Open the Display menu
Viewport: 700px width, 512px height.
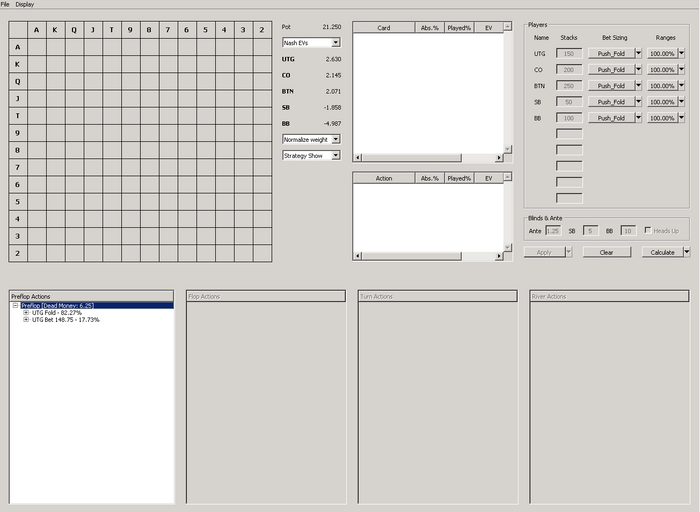(x=25, y=4)
